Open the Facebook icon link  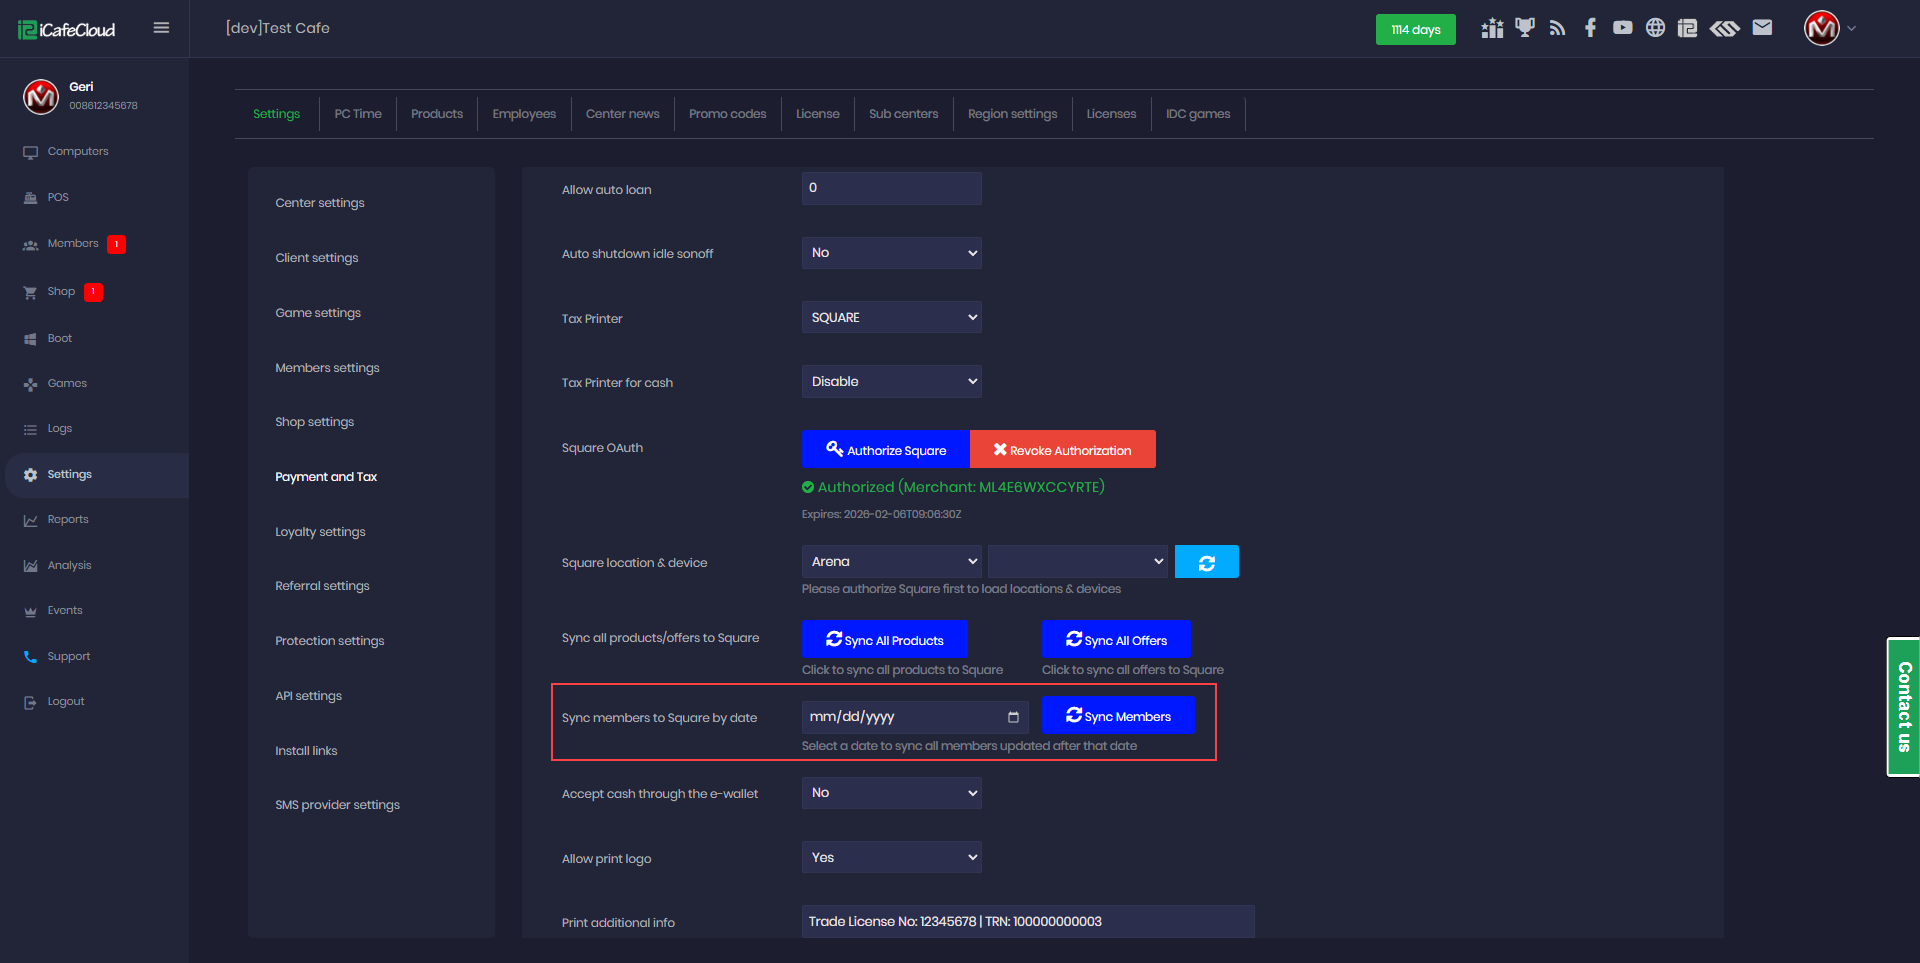[x=1590, y=28]
